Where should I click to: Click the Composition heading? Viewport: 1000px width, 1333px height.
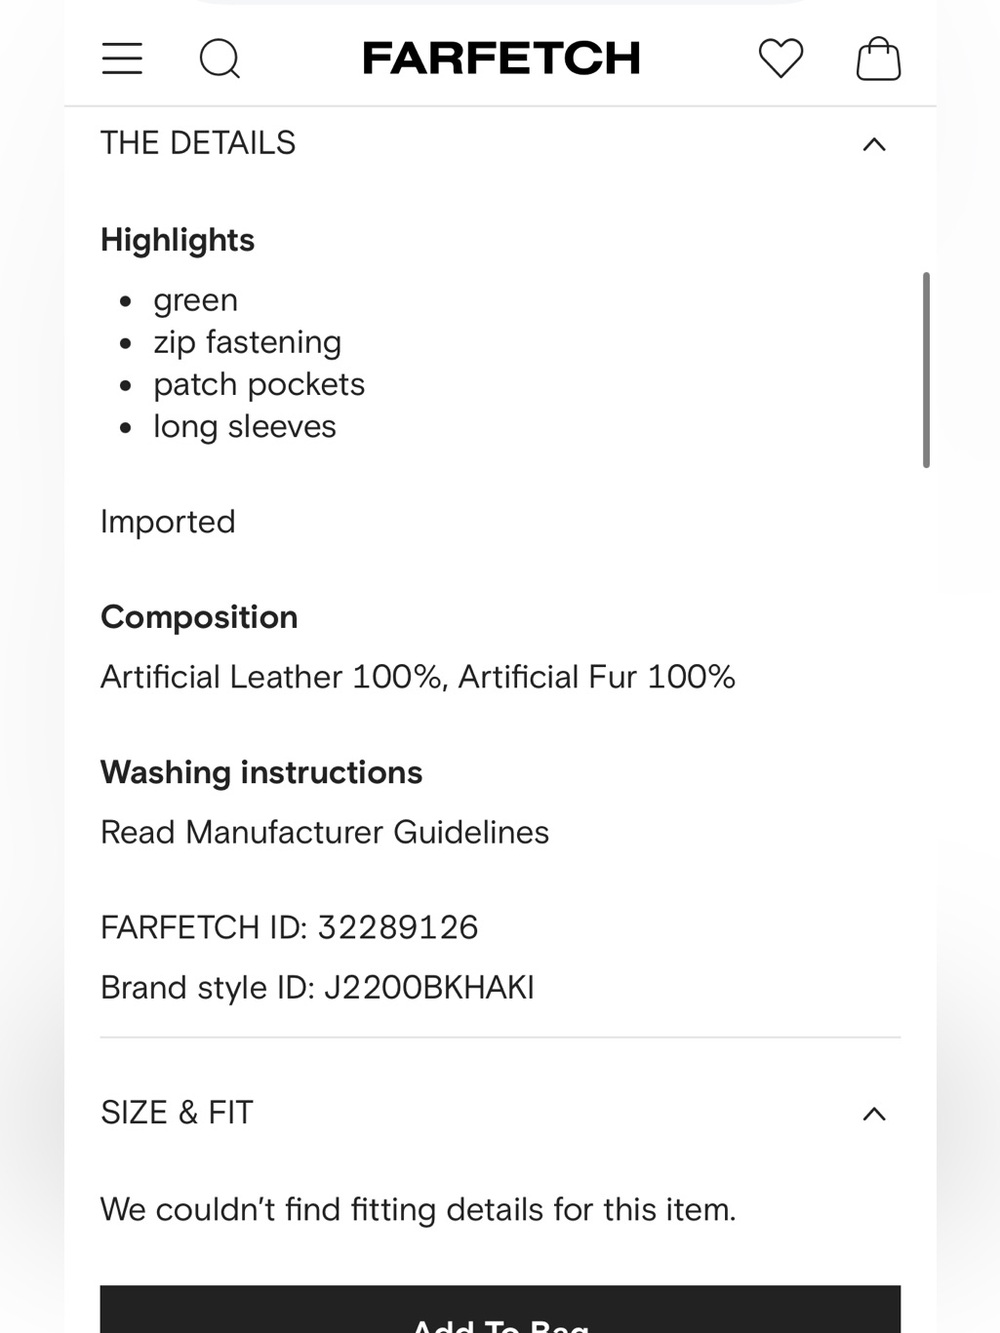click(199, 617)
